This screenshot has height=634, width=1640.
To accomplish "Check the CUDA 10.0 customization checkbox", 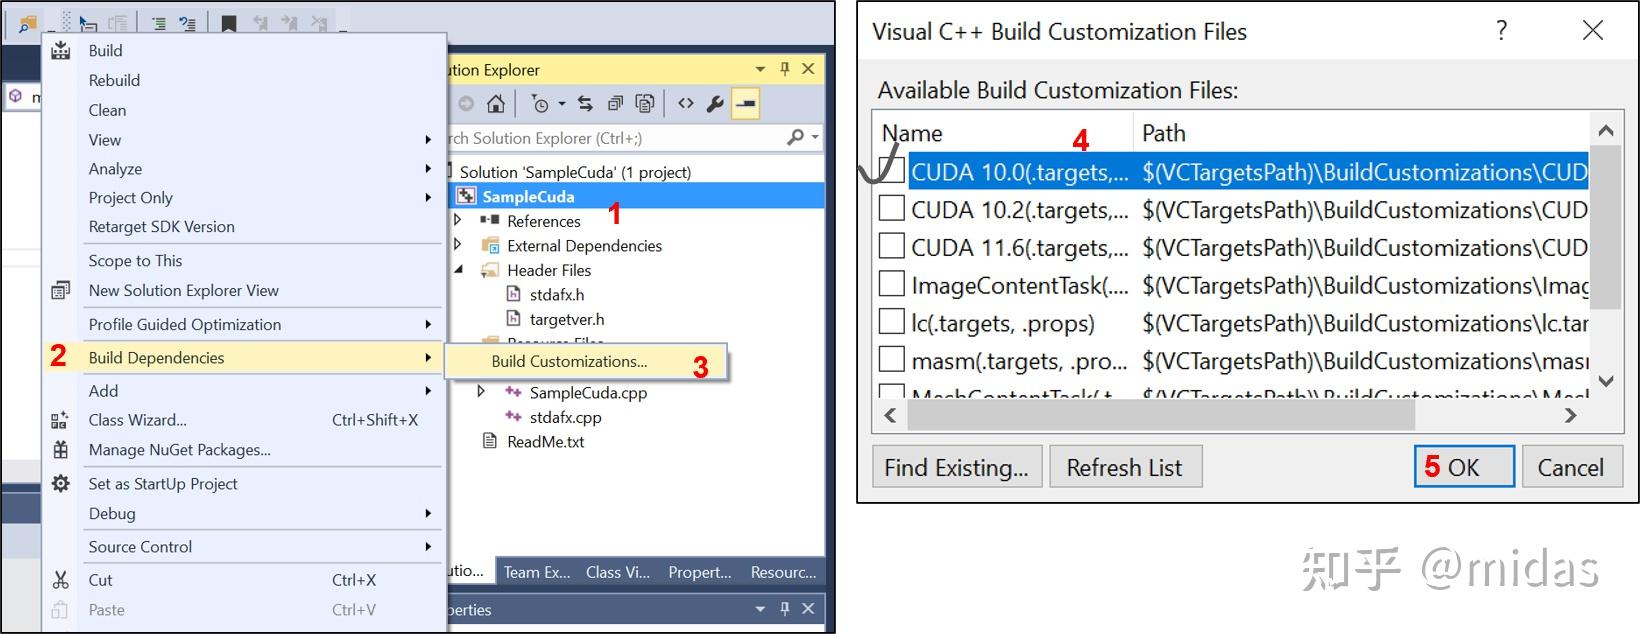I will [x=891, y=171].
